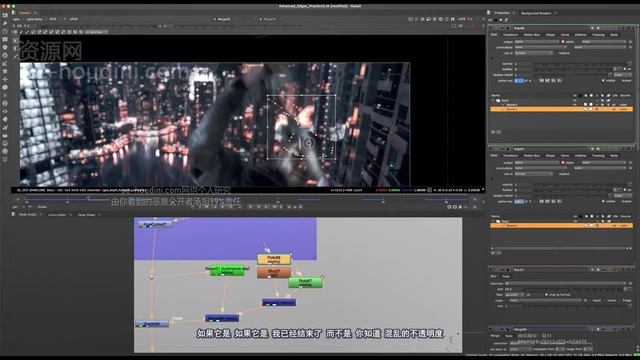Open the Merge nodes menu
640x360 pixels.
click(5, 71)
